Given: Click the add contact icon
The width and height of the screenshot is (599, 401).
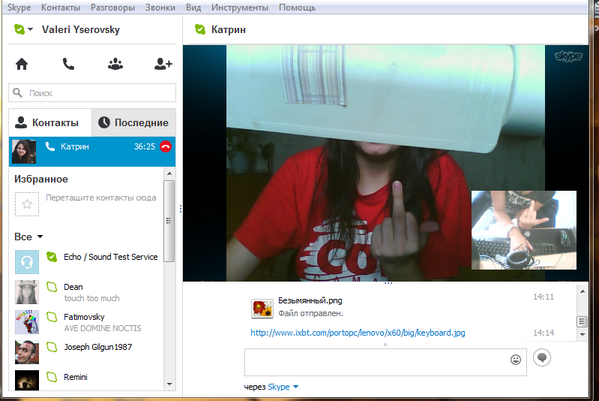Looking at the screenshot, I should 163,64.
